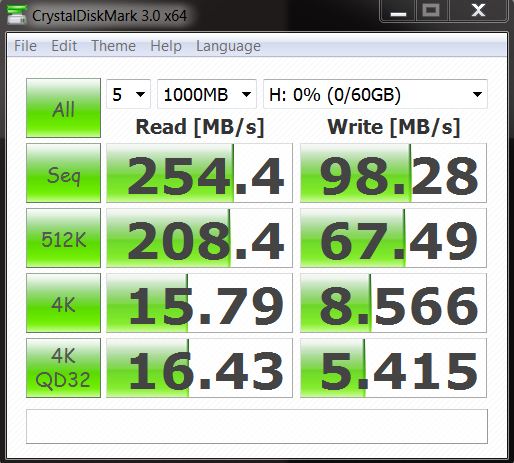Close the CrystalDiskMark window
Screen dimensions: 514x463
[478, 11]
